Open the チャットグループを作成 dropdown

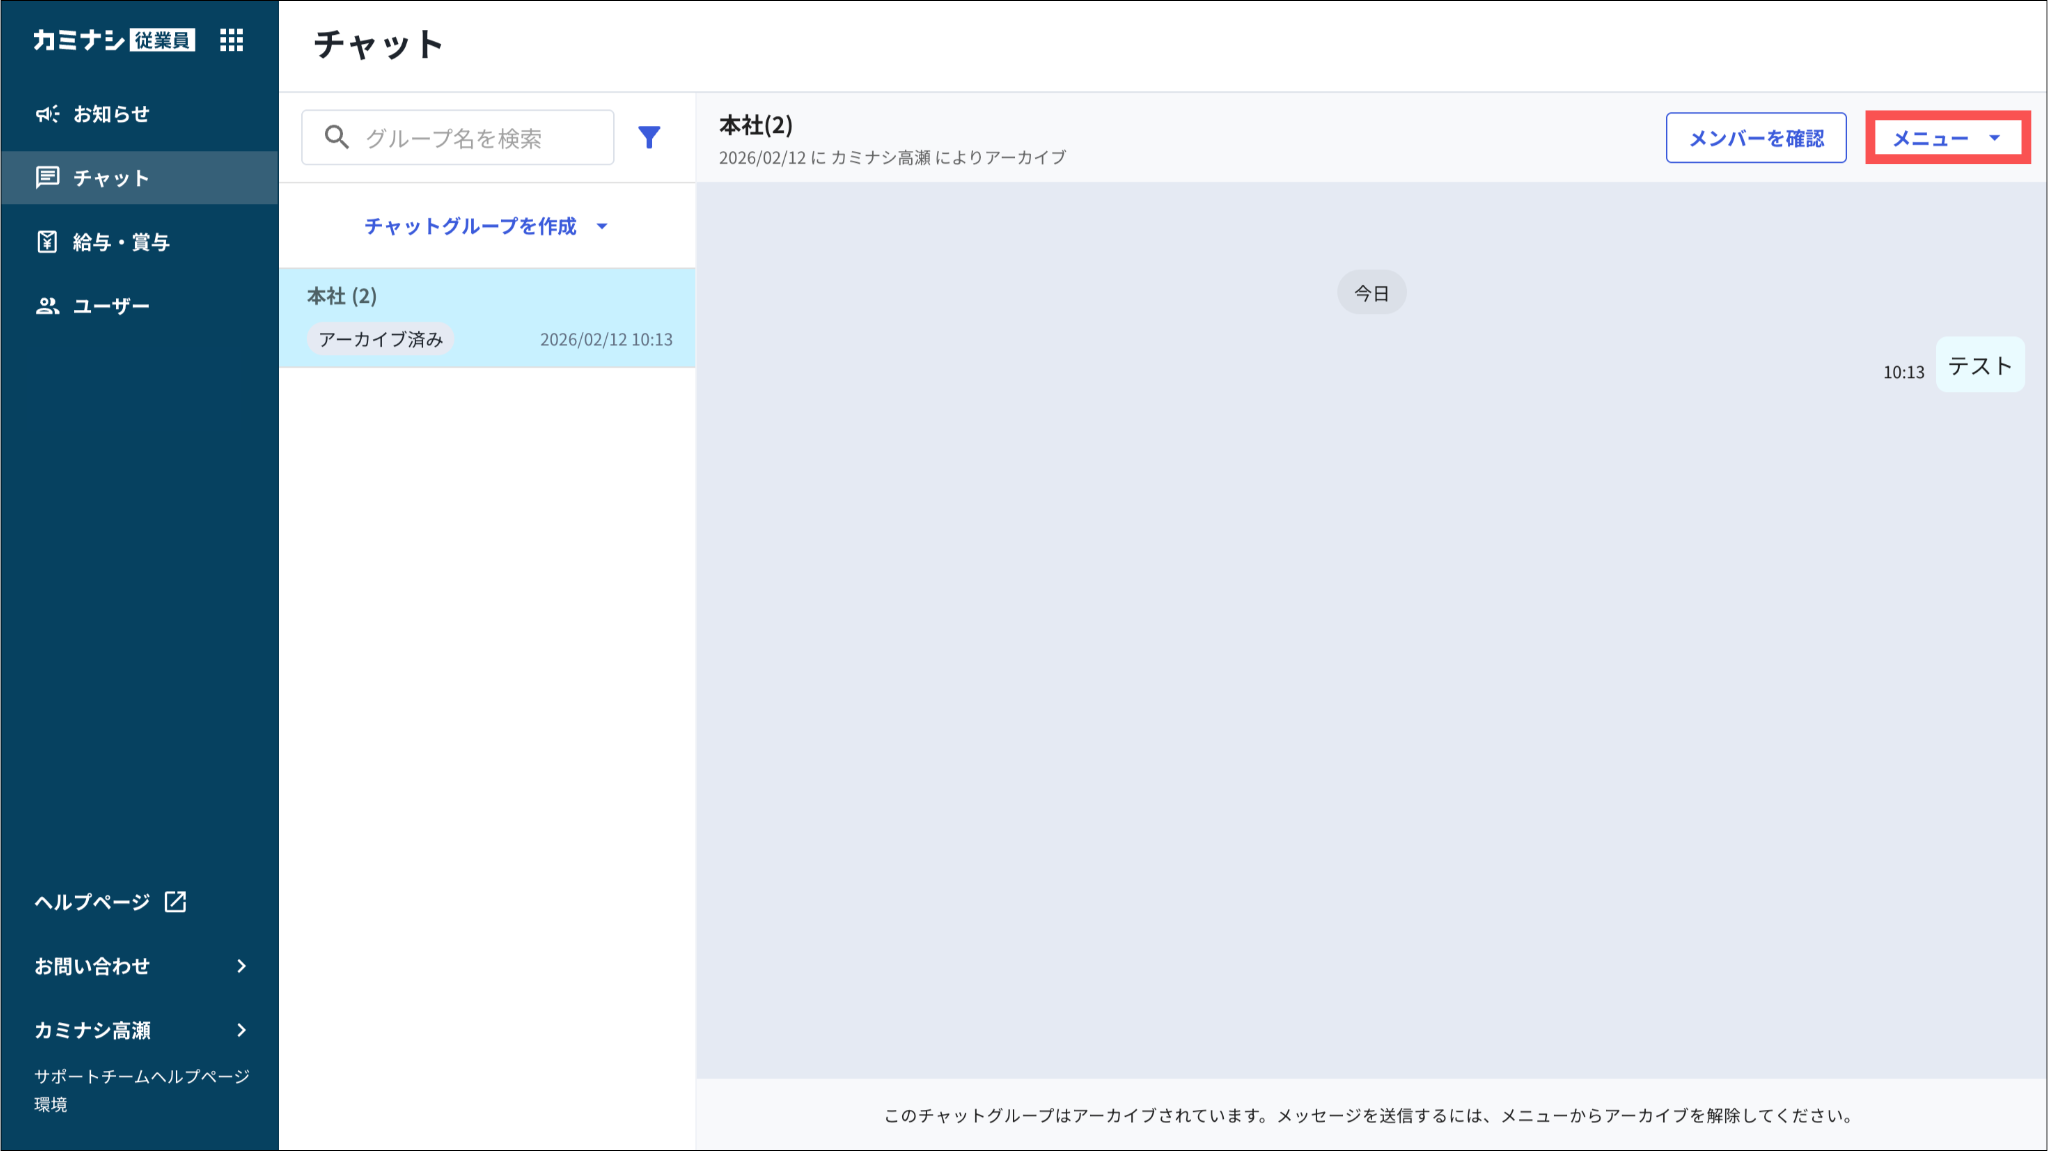coord(486,226)
